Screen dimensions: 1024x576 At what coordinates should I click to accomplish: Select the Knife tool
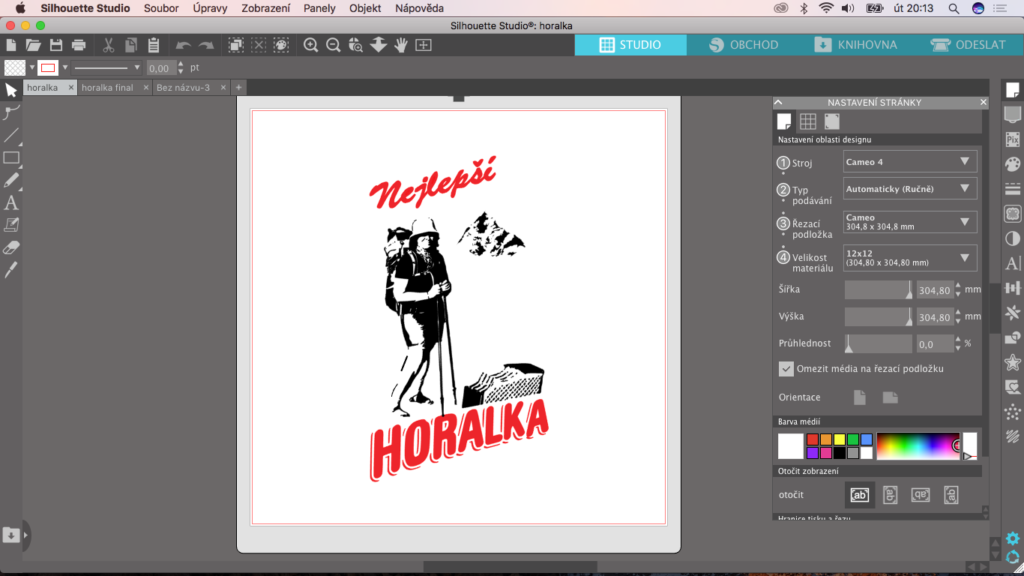11,270
